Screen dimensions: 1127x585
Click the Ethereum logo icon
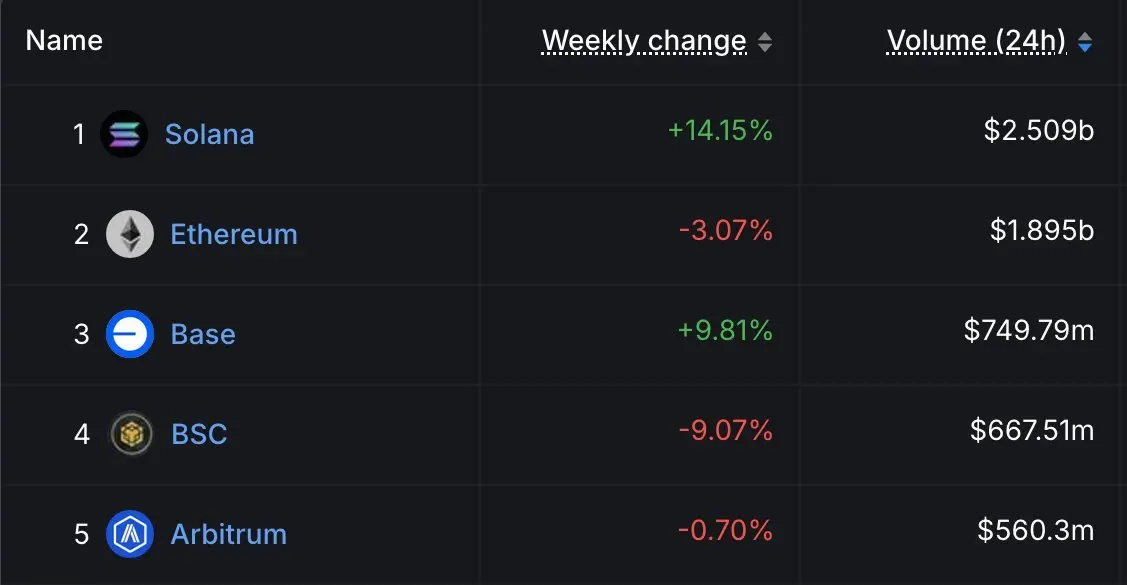[130, 234]
